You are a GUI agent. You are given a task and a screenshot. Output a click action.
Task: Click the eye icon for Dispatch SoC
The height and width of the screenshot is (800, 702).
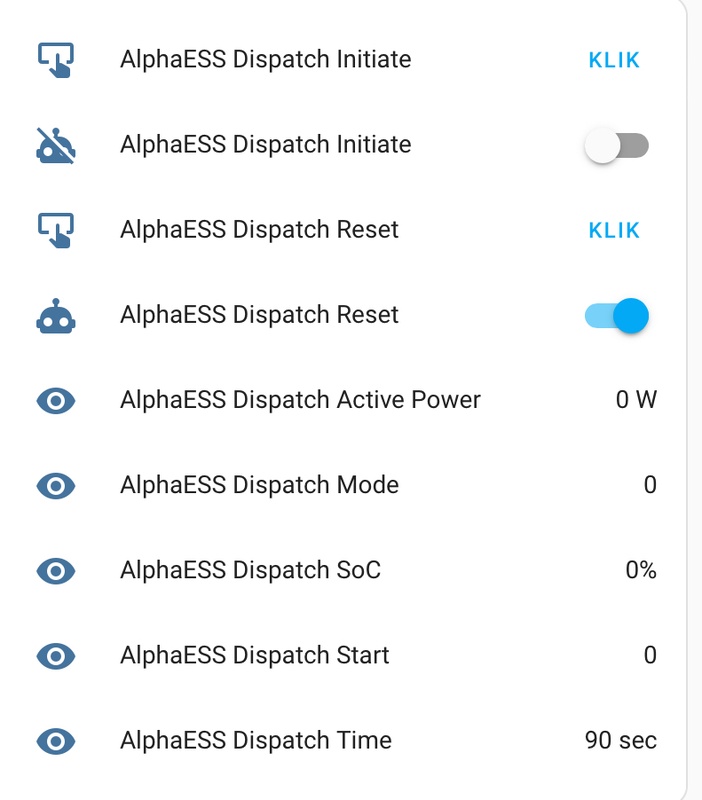coord(56,571)
